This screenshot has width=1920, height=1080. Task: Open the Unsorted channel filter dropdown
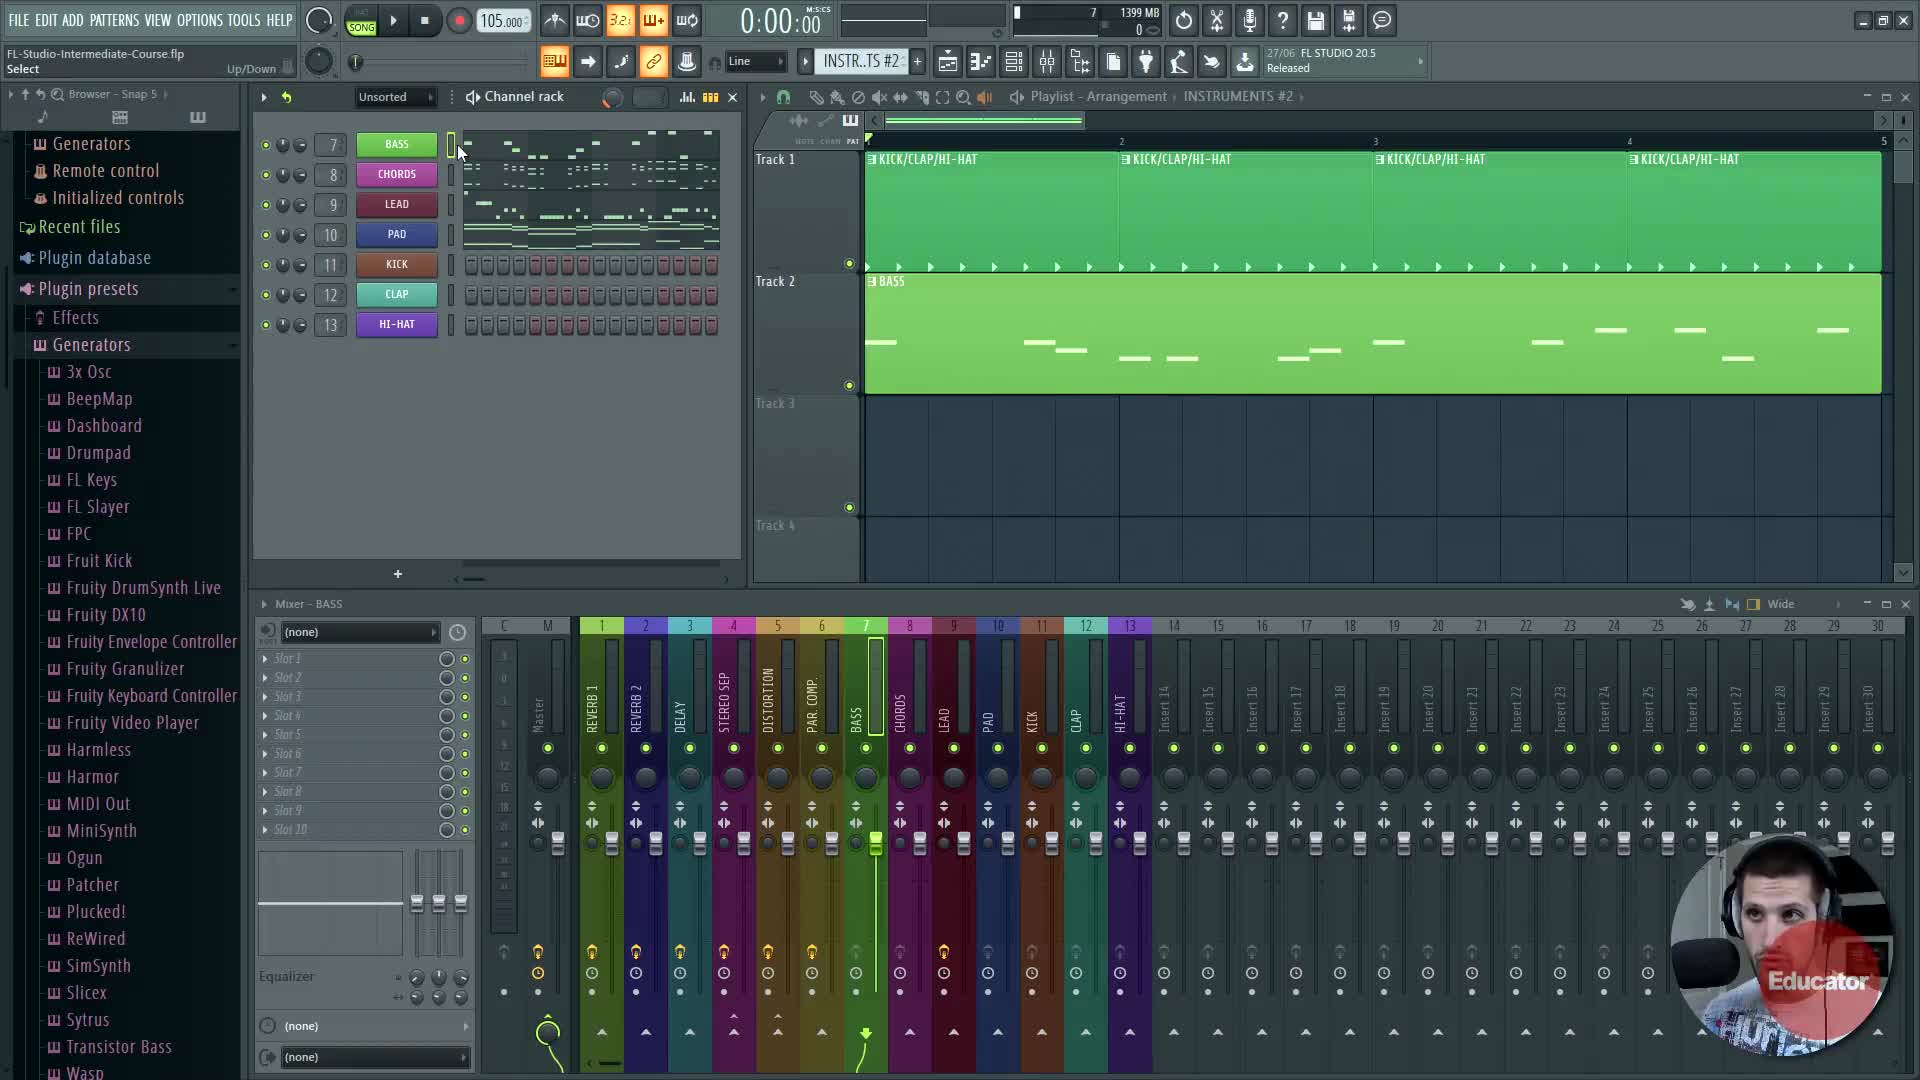pyautogui.click(x=396, y=97)
